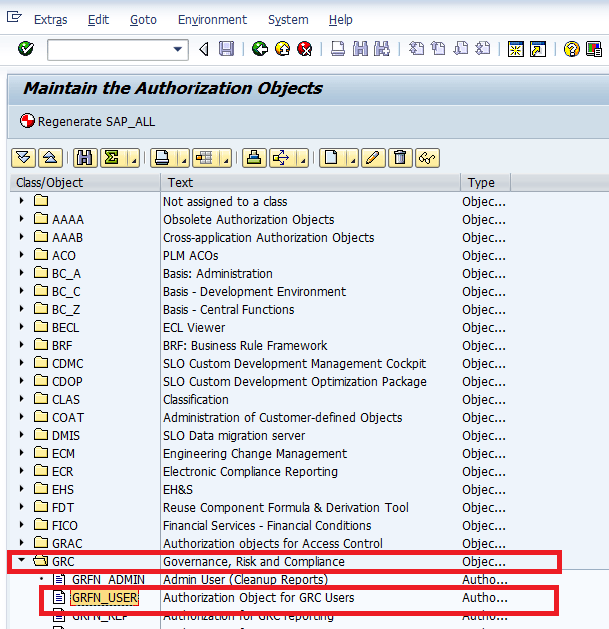Image resolution: width=609 pixels, height=629 pixels.
Task: Open the Environment menu
Action: pos(213,20)
